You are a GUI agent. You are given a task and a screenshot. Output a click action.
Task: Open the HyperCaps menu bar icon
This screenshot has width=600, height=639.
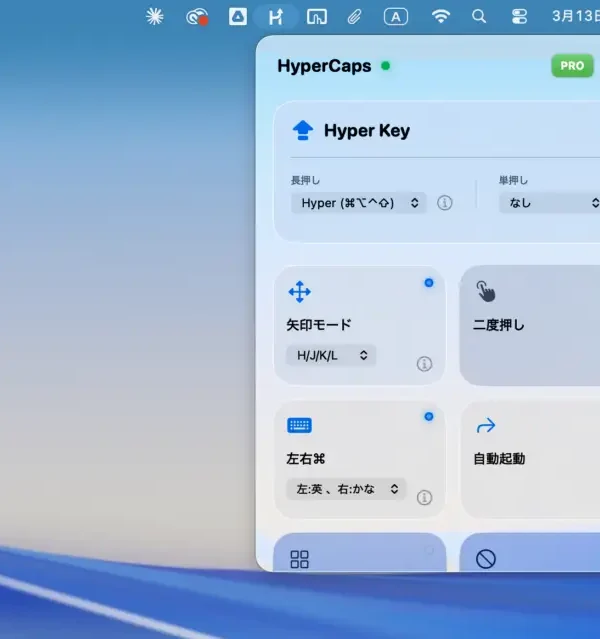(x=276, y=17)
